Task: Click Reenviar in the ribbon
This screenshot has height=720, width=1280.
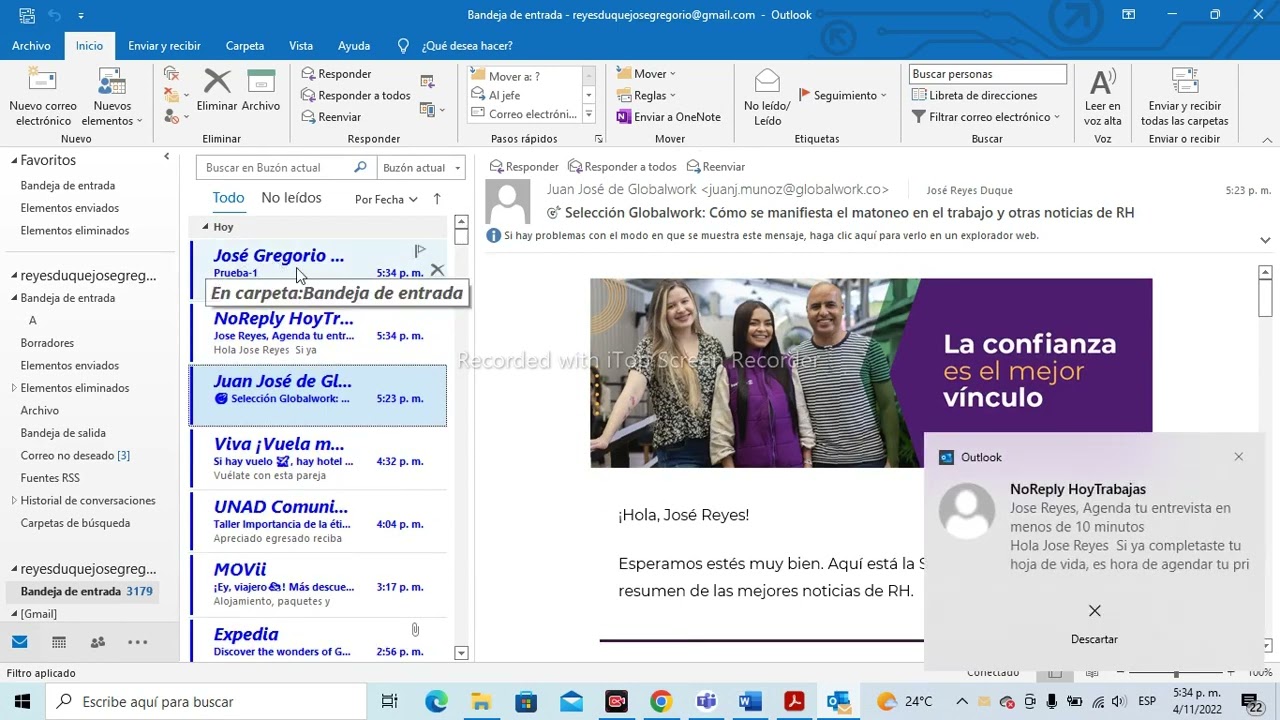Action: pos(331,117)
